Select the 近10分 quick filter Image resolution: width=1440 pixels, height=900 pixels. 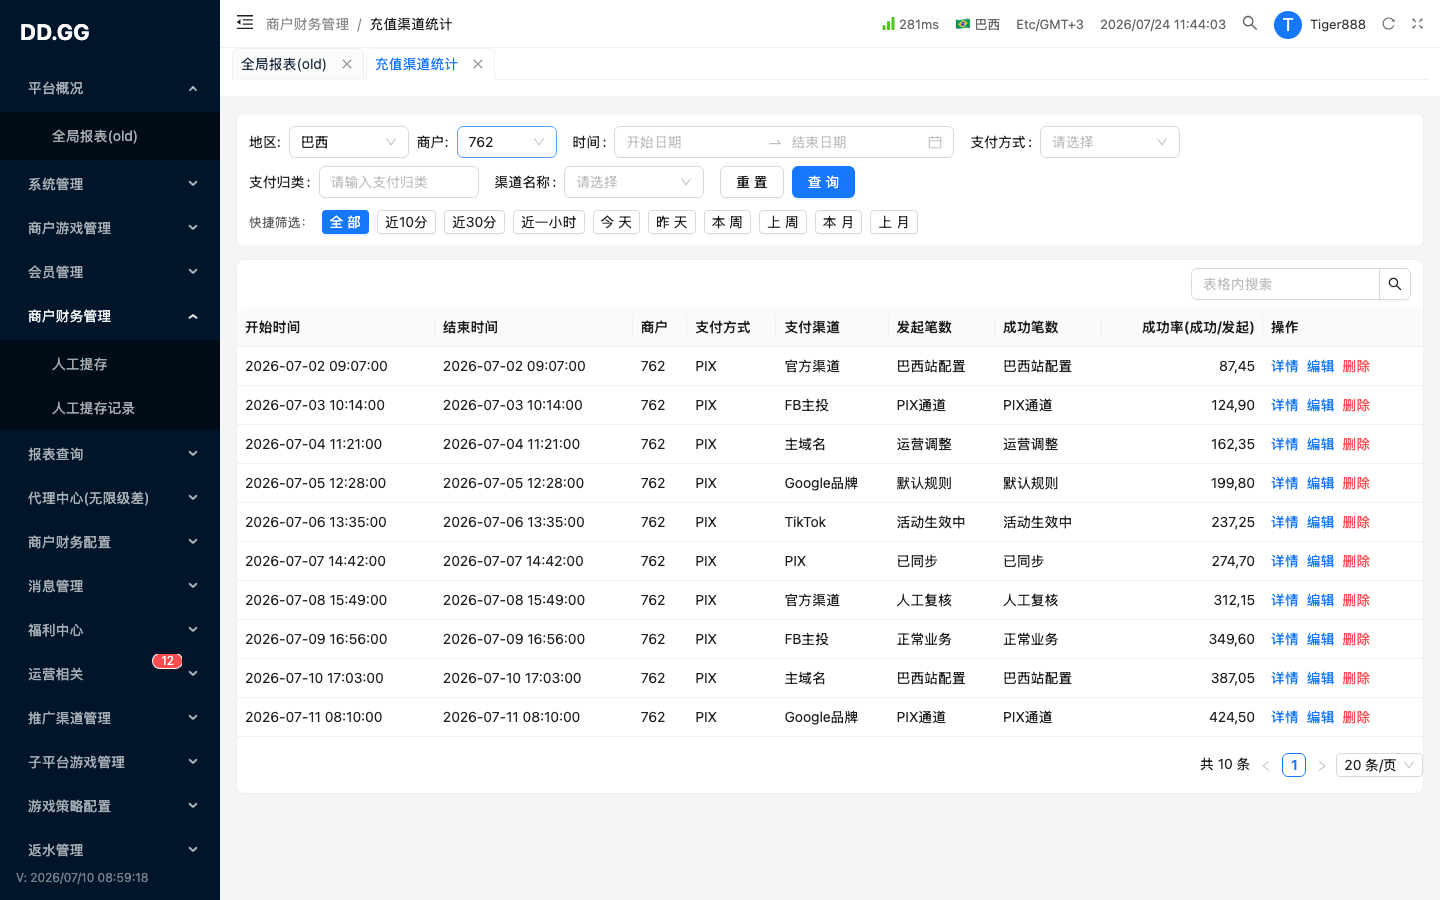coord(406,222)
